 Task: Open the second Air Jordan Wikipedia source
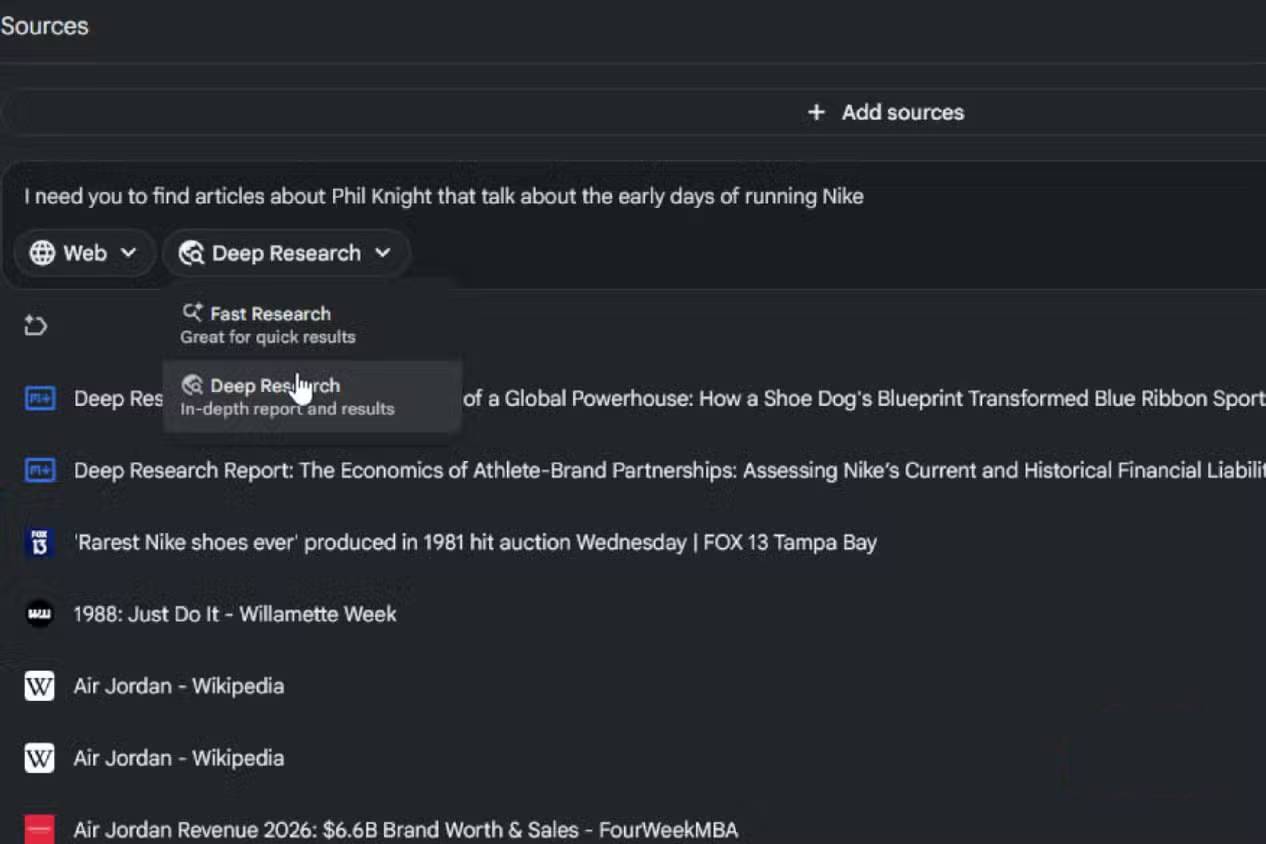point(179,758)
